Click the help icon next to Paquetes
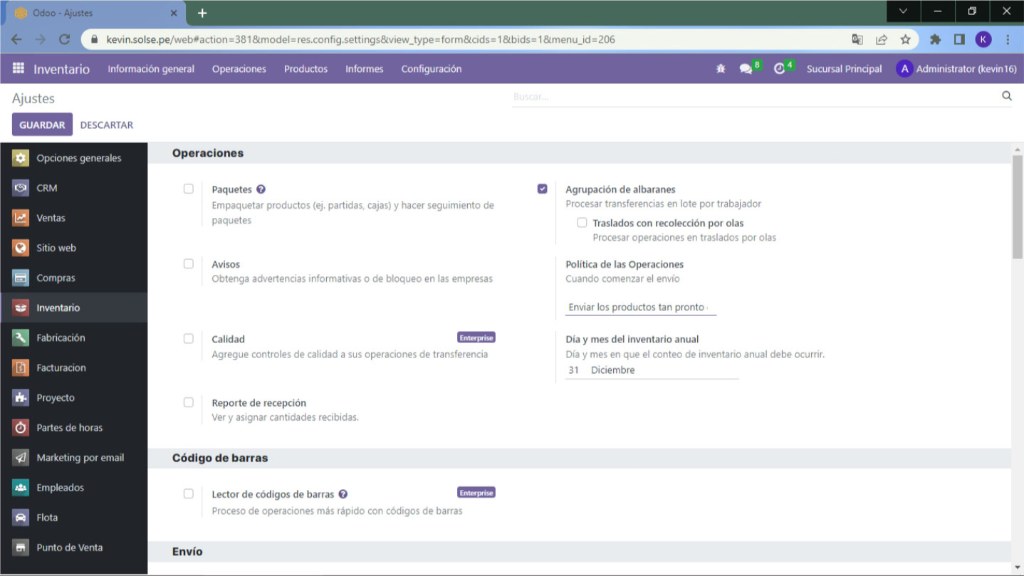This screenshot has height=576, width=1024. (261, 189)
